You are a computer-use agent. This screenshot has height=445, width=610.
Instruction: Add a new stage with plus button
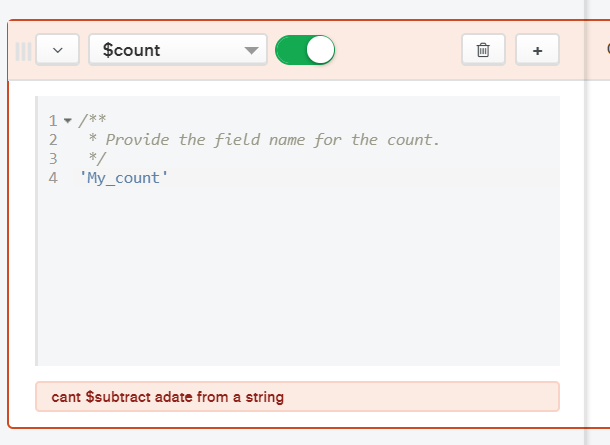tap(537, 50)
